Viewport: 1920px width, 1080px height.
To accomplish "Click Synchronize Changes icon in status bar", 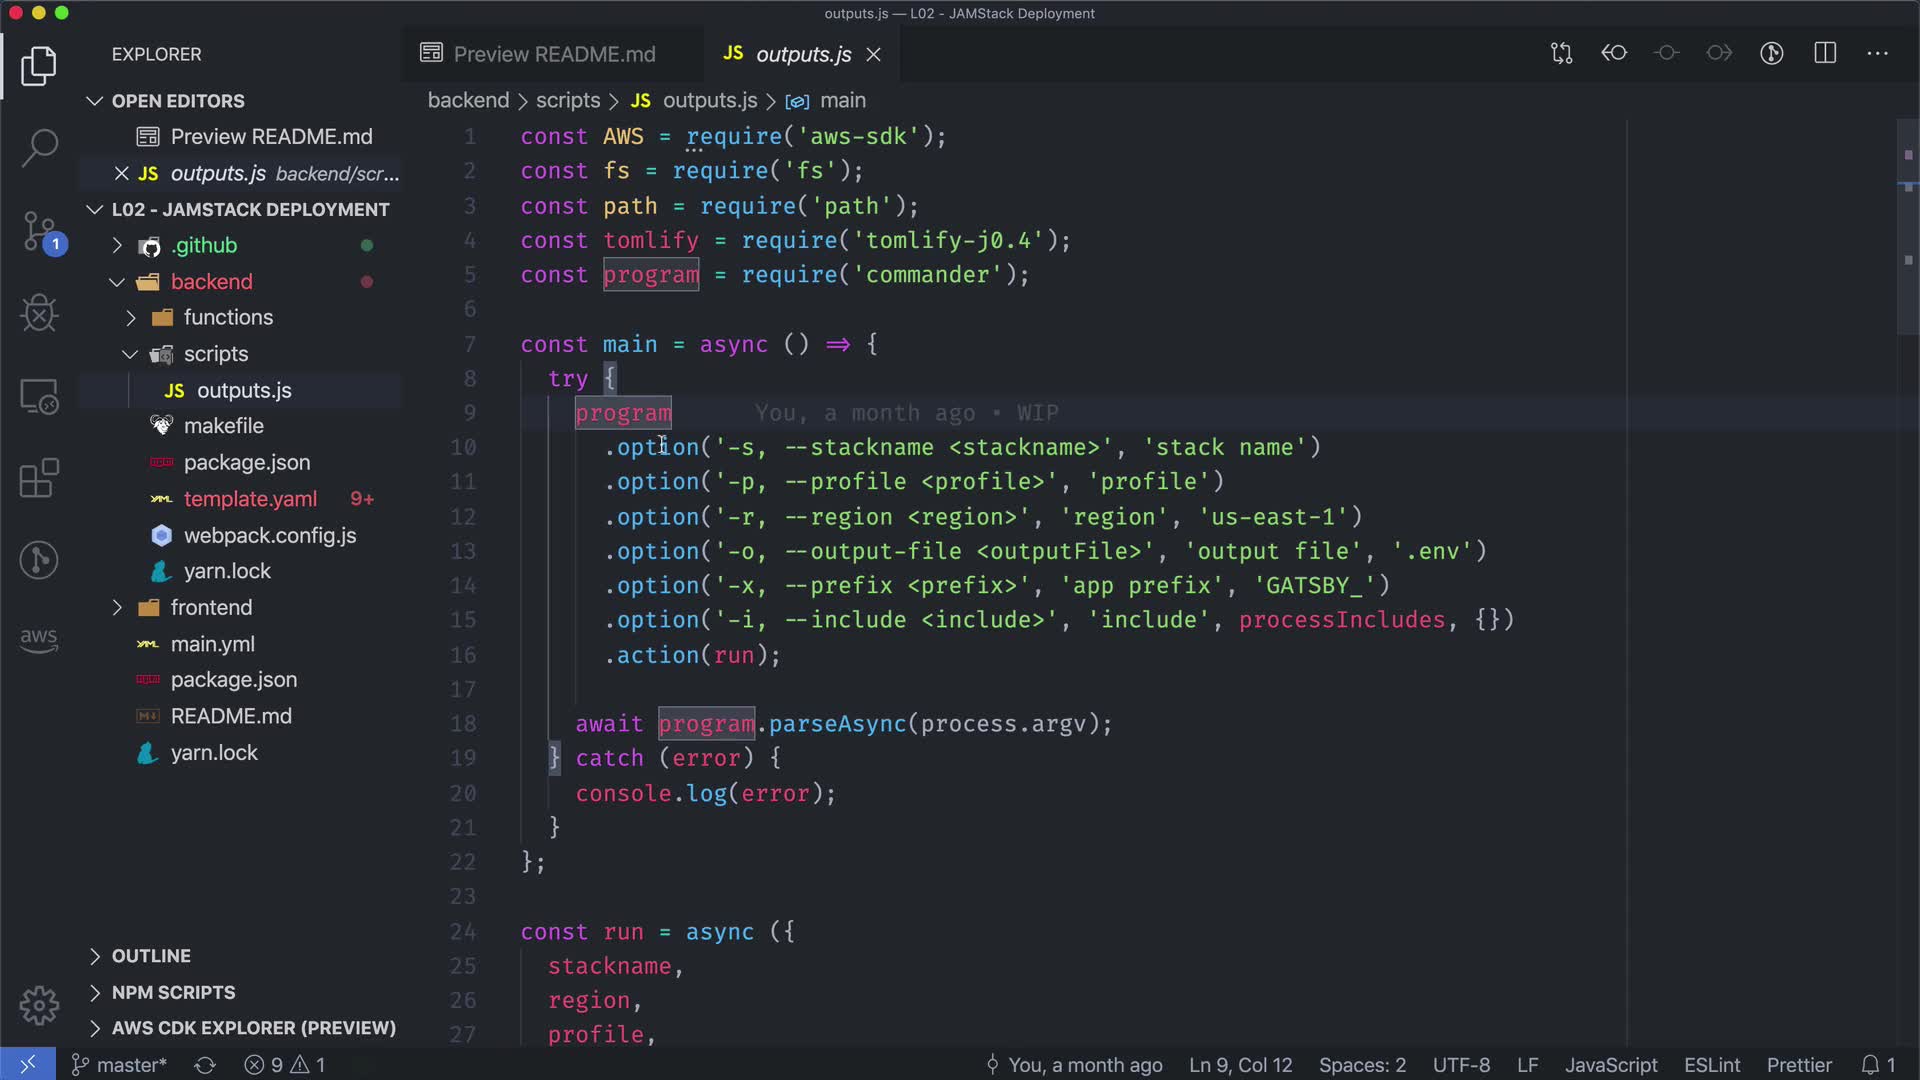I will (x=205, y=1065).
